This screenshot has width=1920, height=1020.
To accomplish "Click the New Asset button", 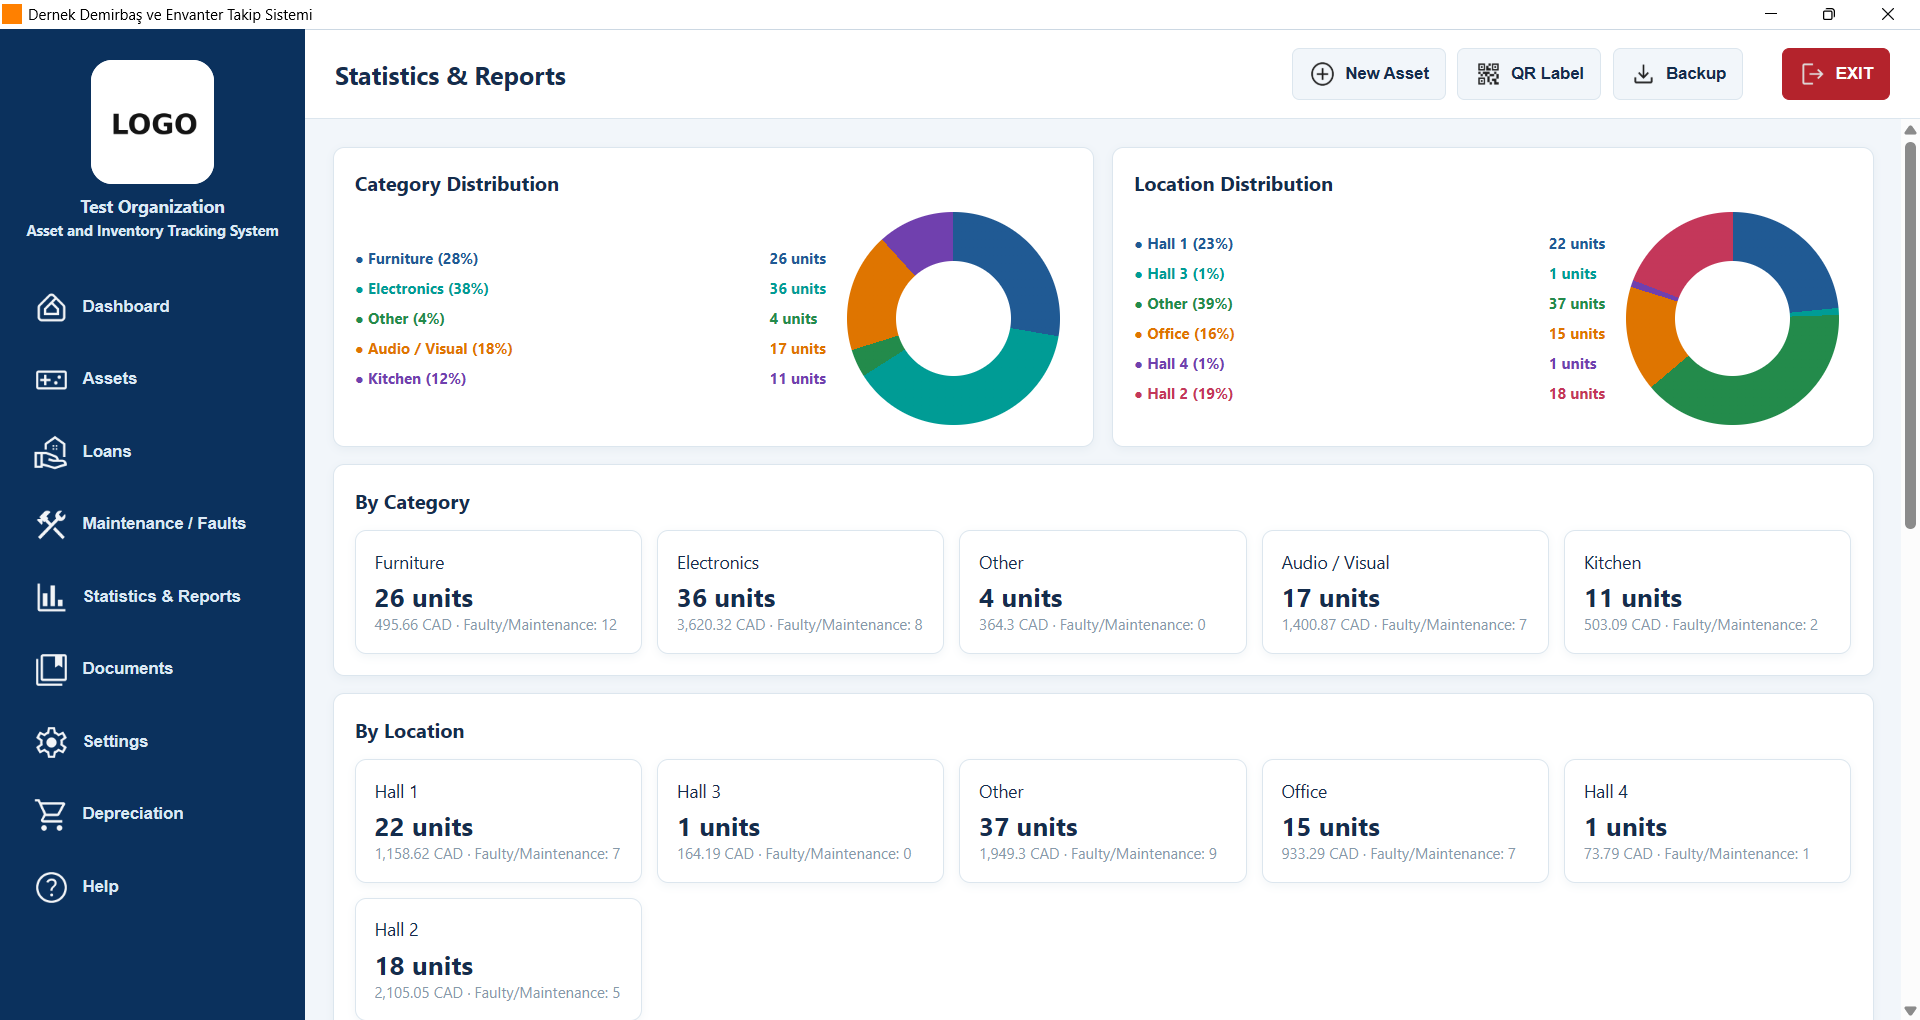I will coord(1368,74).
